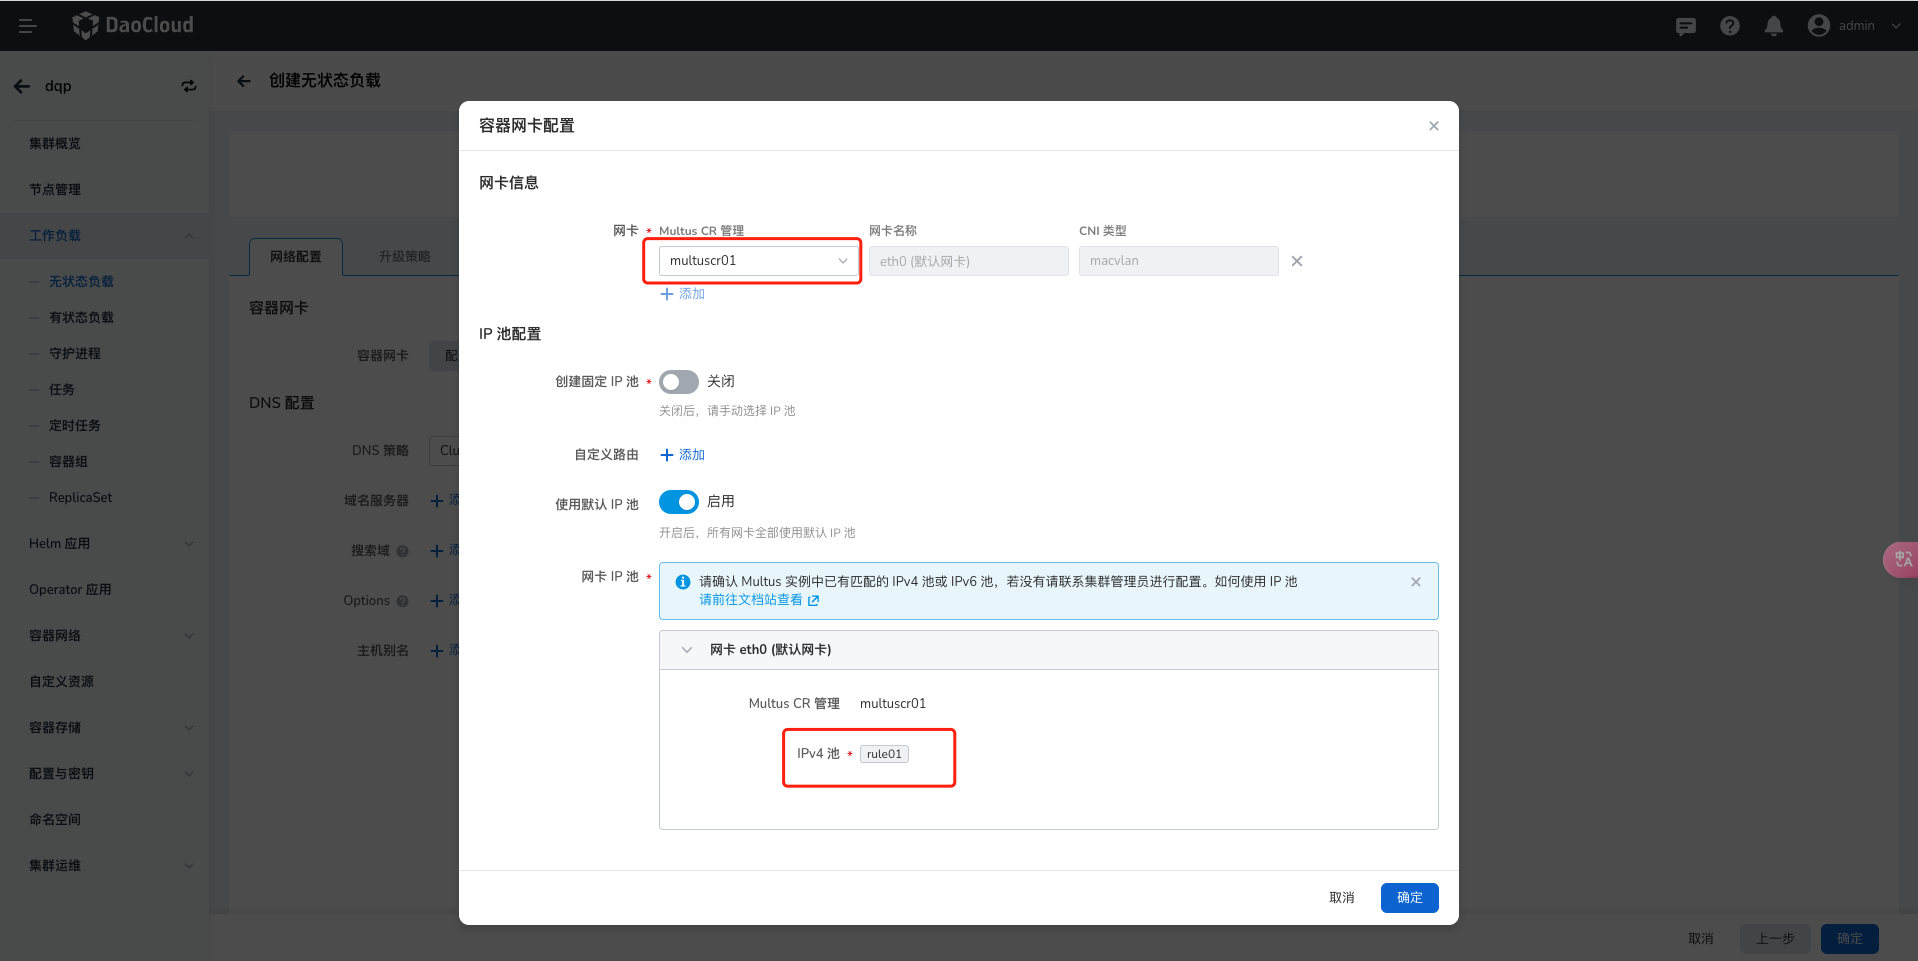This screenshot has width=1918, height=961.
Task: Open the help question-mark icon
Action: 1729,26
